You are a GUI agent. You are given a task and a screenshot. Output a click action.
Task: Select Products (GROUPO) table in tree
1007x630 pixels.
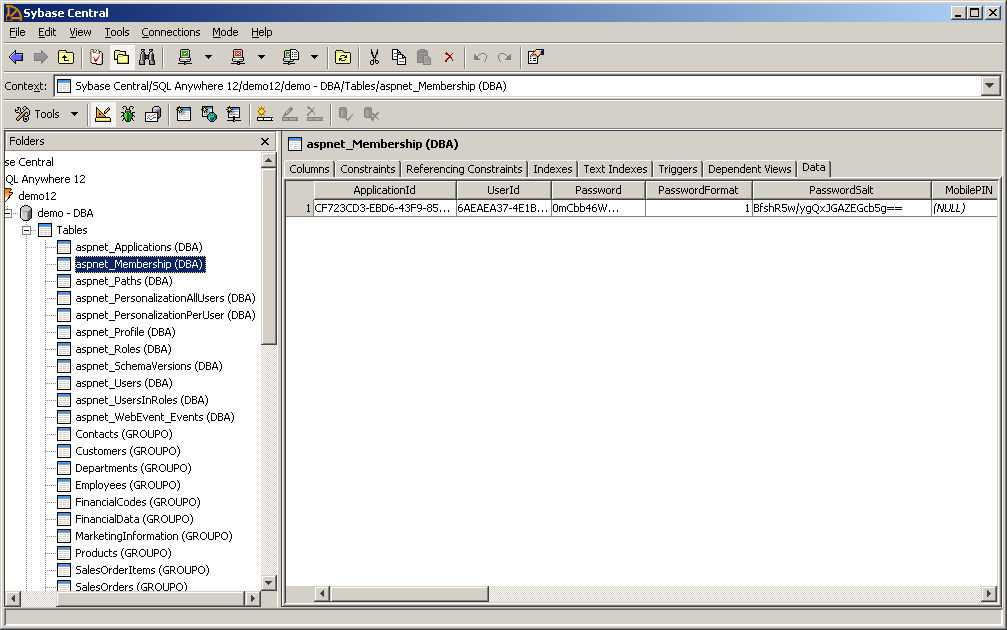coord(123,554)
